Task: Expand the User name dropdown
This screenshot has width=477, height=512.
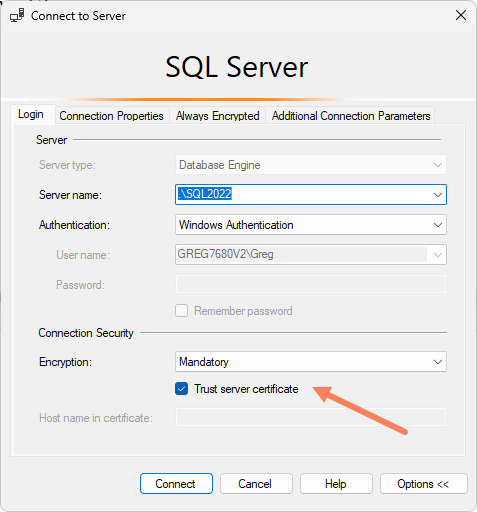Action: point(438,255)
